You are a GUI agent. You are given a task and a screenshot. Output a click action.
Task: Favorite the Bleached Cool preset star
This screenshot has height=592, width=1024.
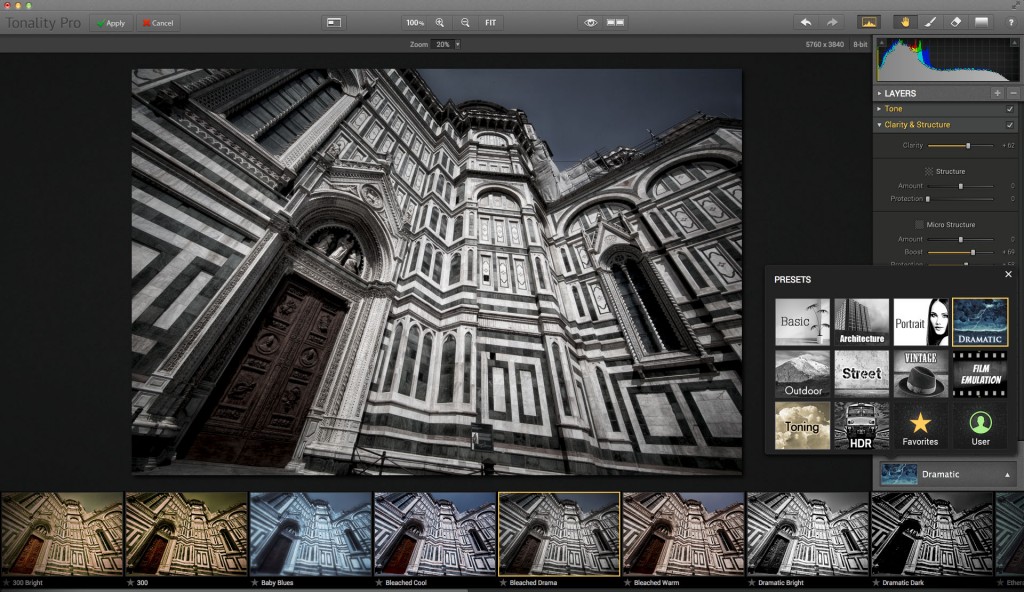379,582
